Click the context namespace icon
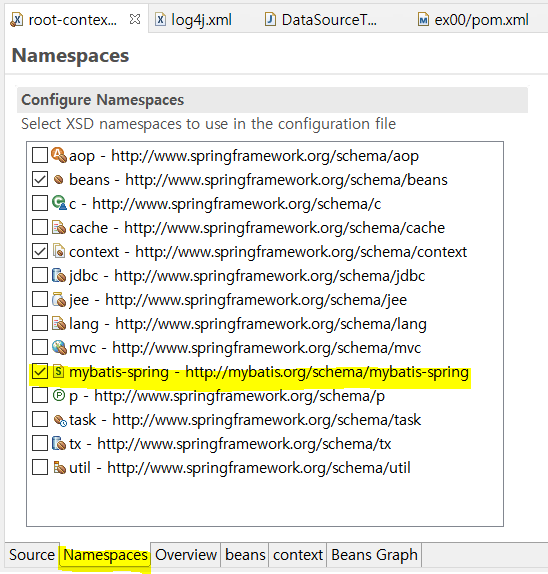This screenshot has height=574, width=548. click(x=59, y=251)
